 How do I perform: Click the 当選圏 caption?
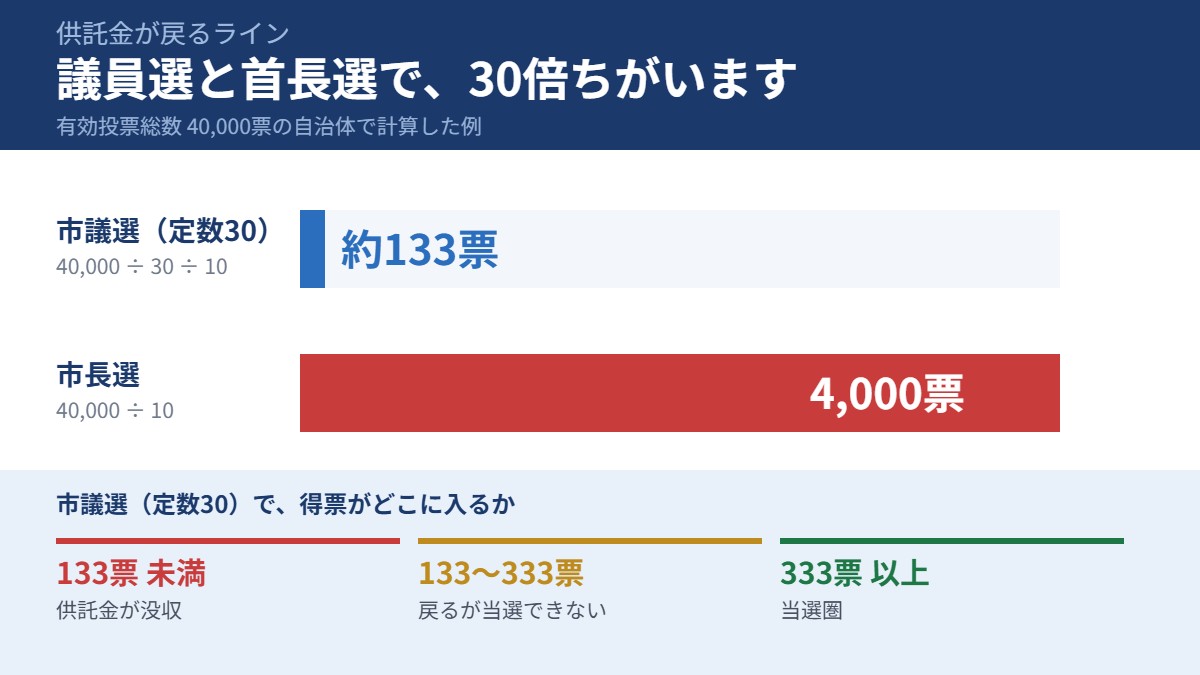[811, 610]
